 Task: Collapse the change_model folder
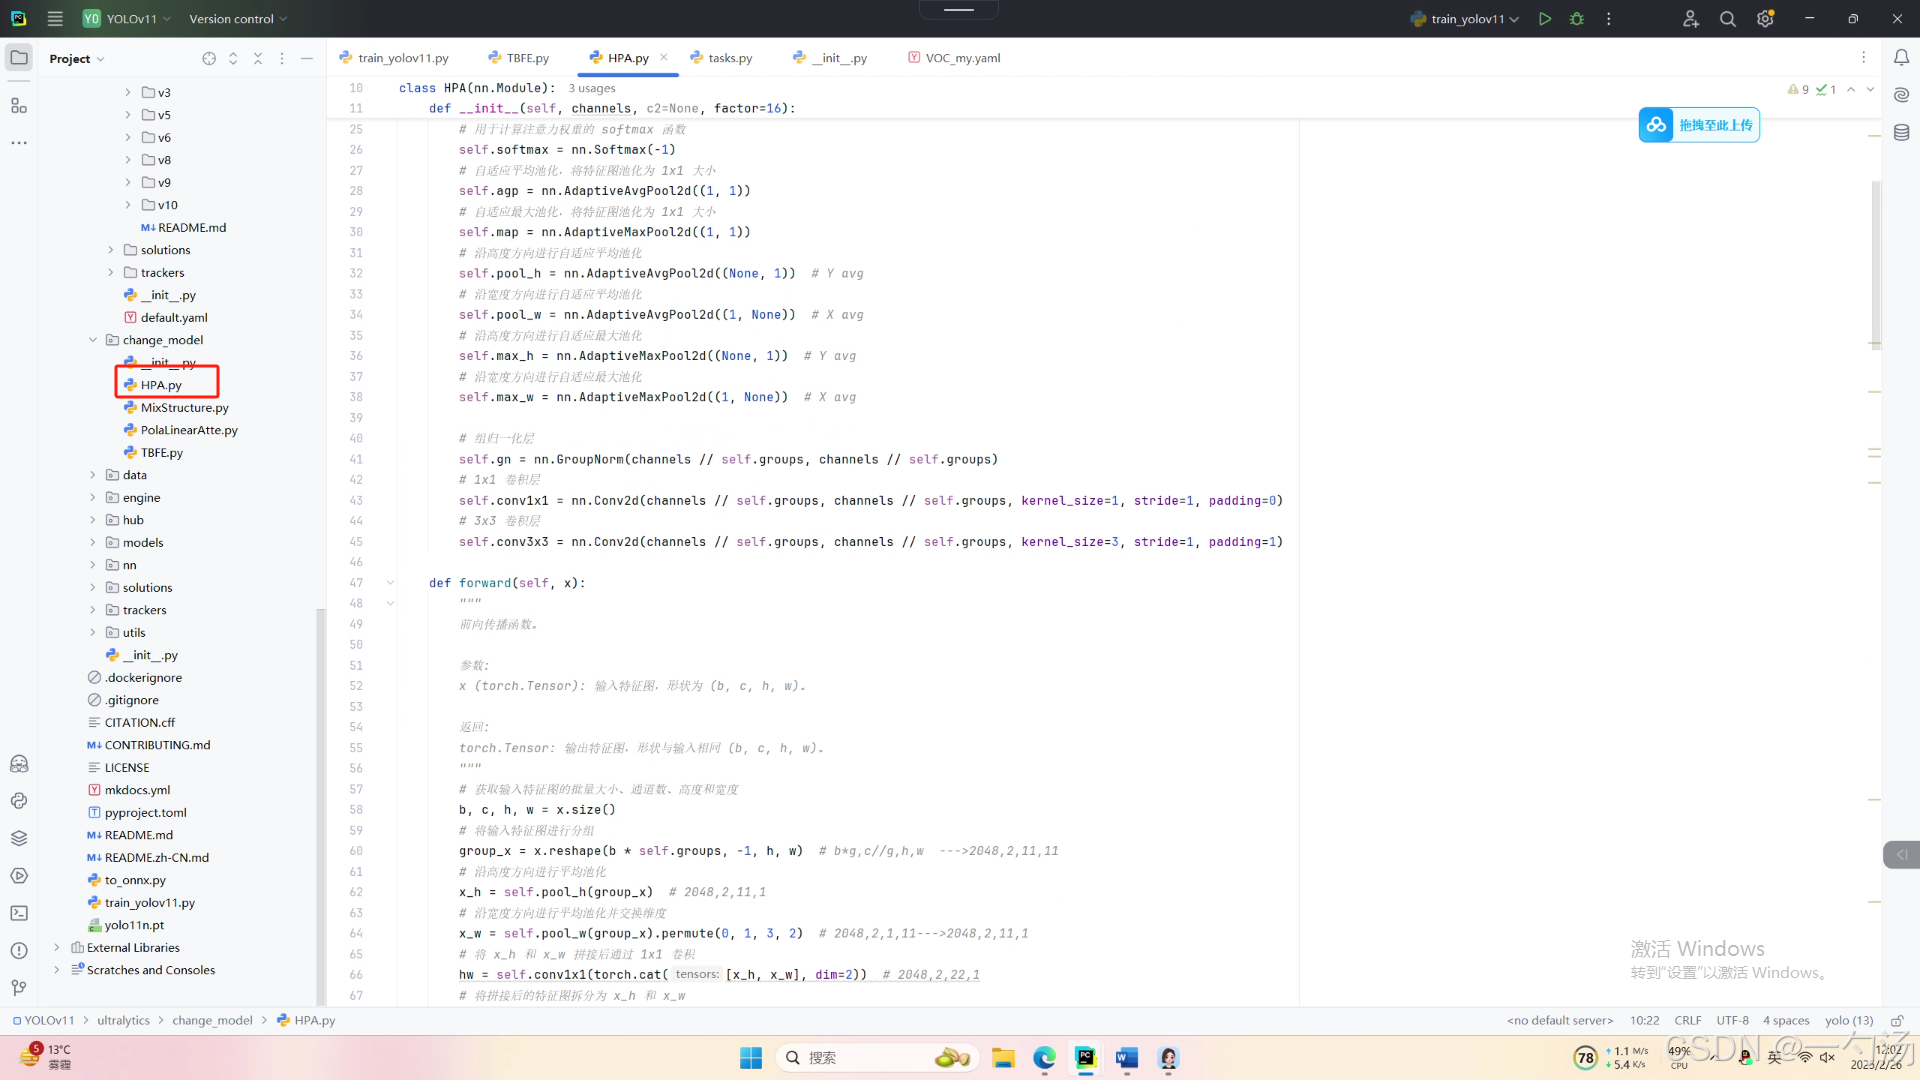(x=93, y=340)
